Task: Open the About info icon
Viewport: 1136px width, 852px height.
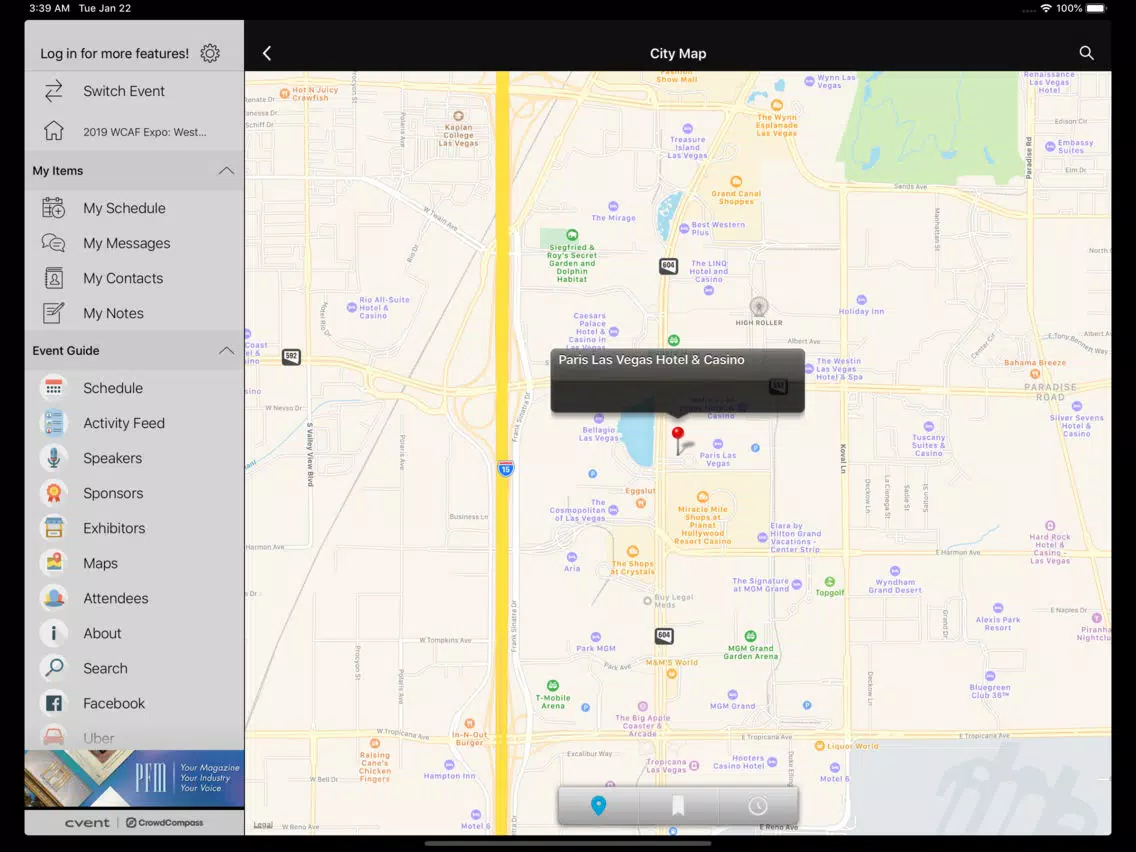Action: tap(54, 633)
